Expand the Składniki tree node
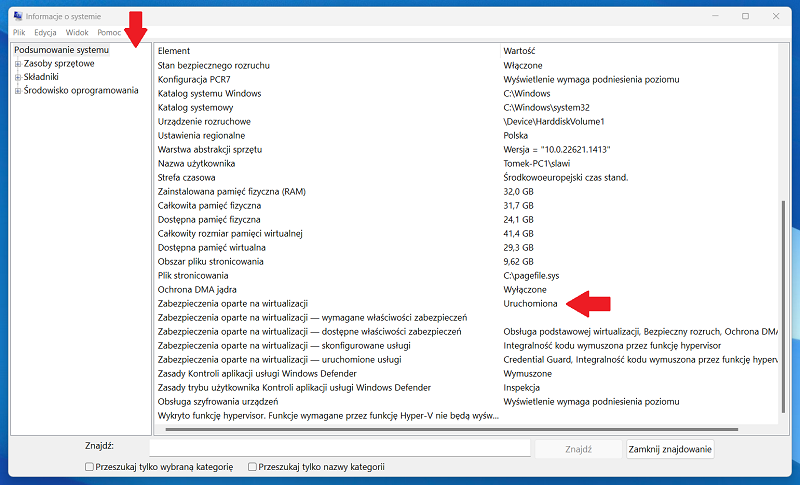Screen dimensions: 800x485 (18, 77)
